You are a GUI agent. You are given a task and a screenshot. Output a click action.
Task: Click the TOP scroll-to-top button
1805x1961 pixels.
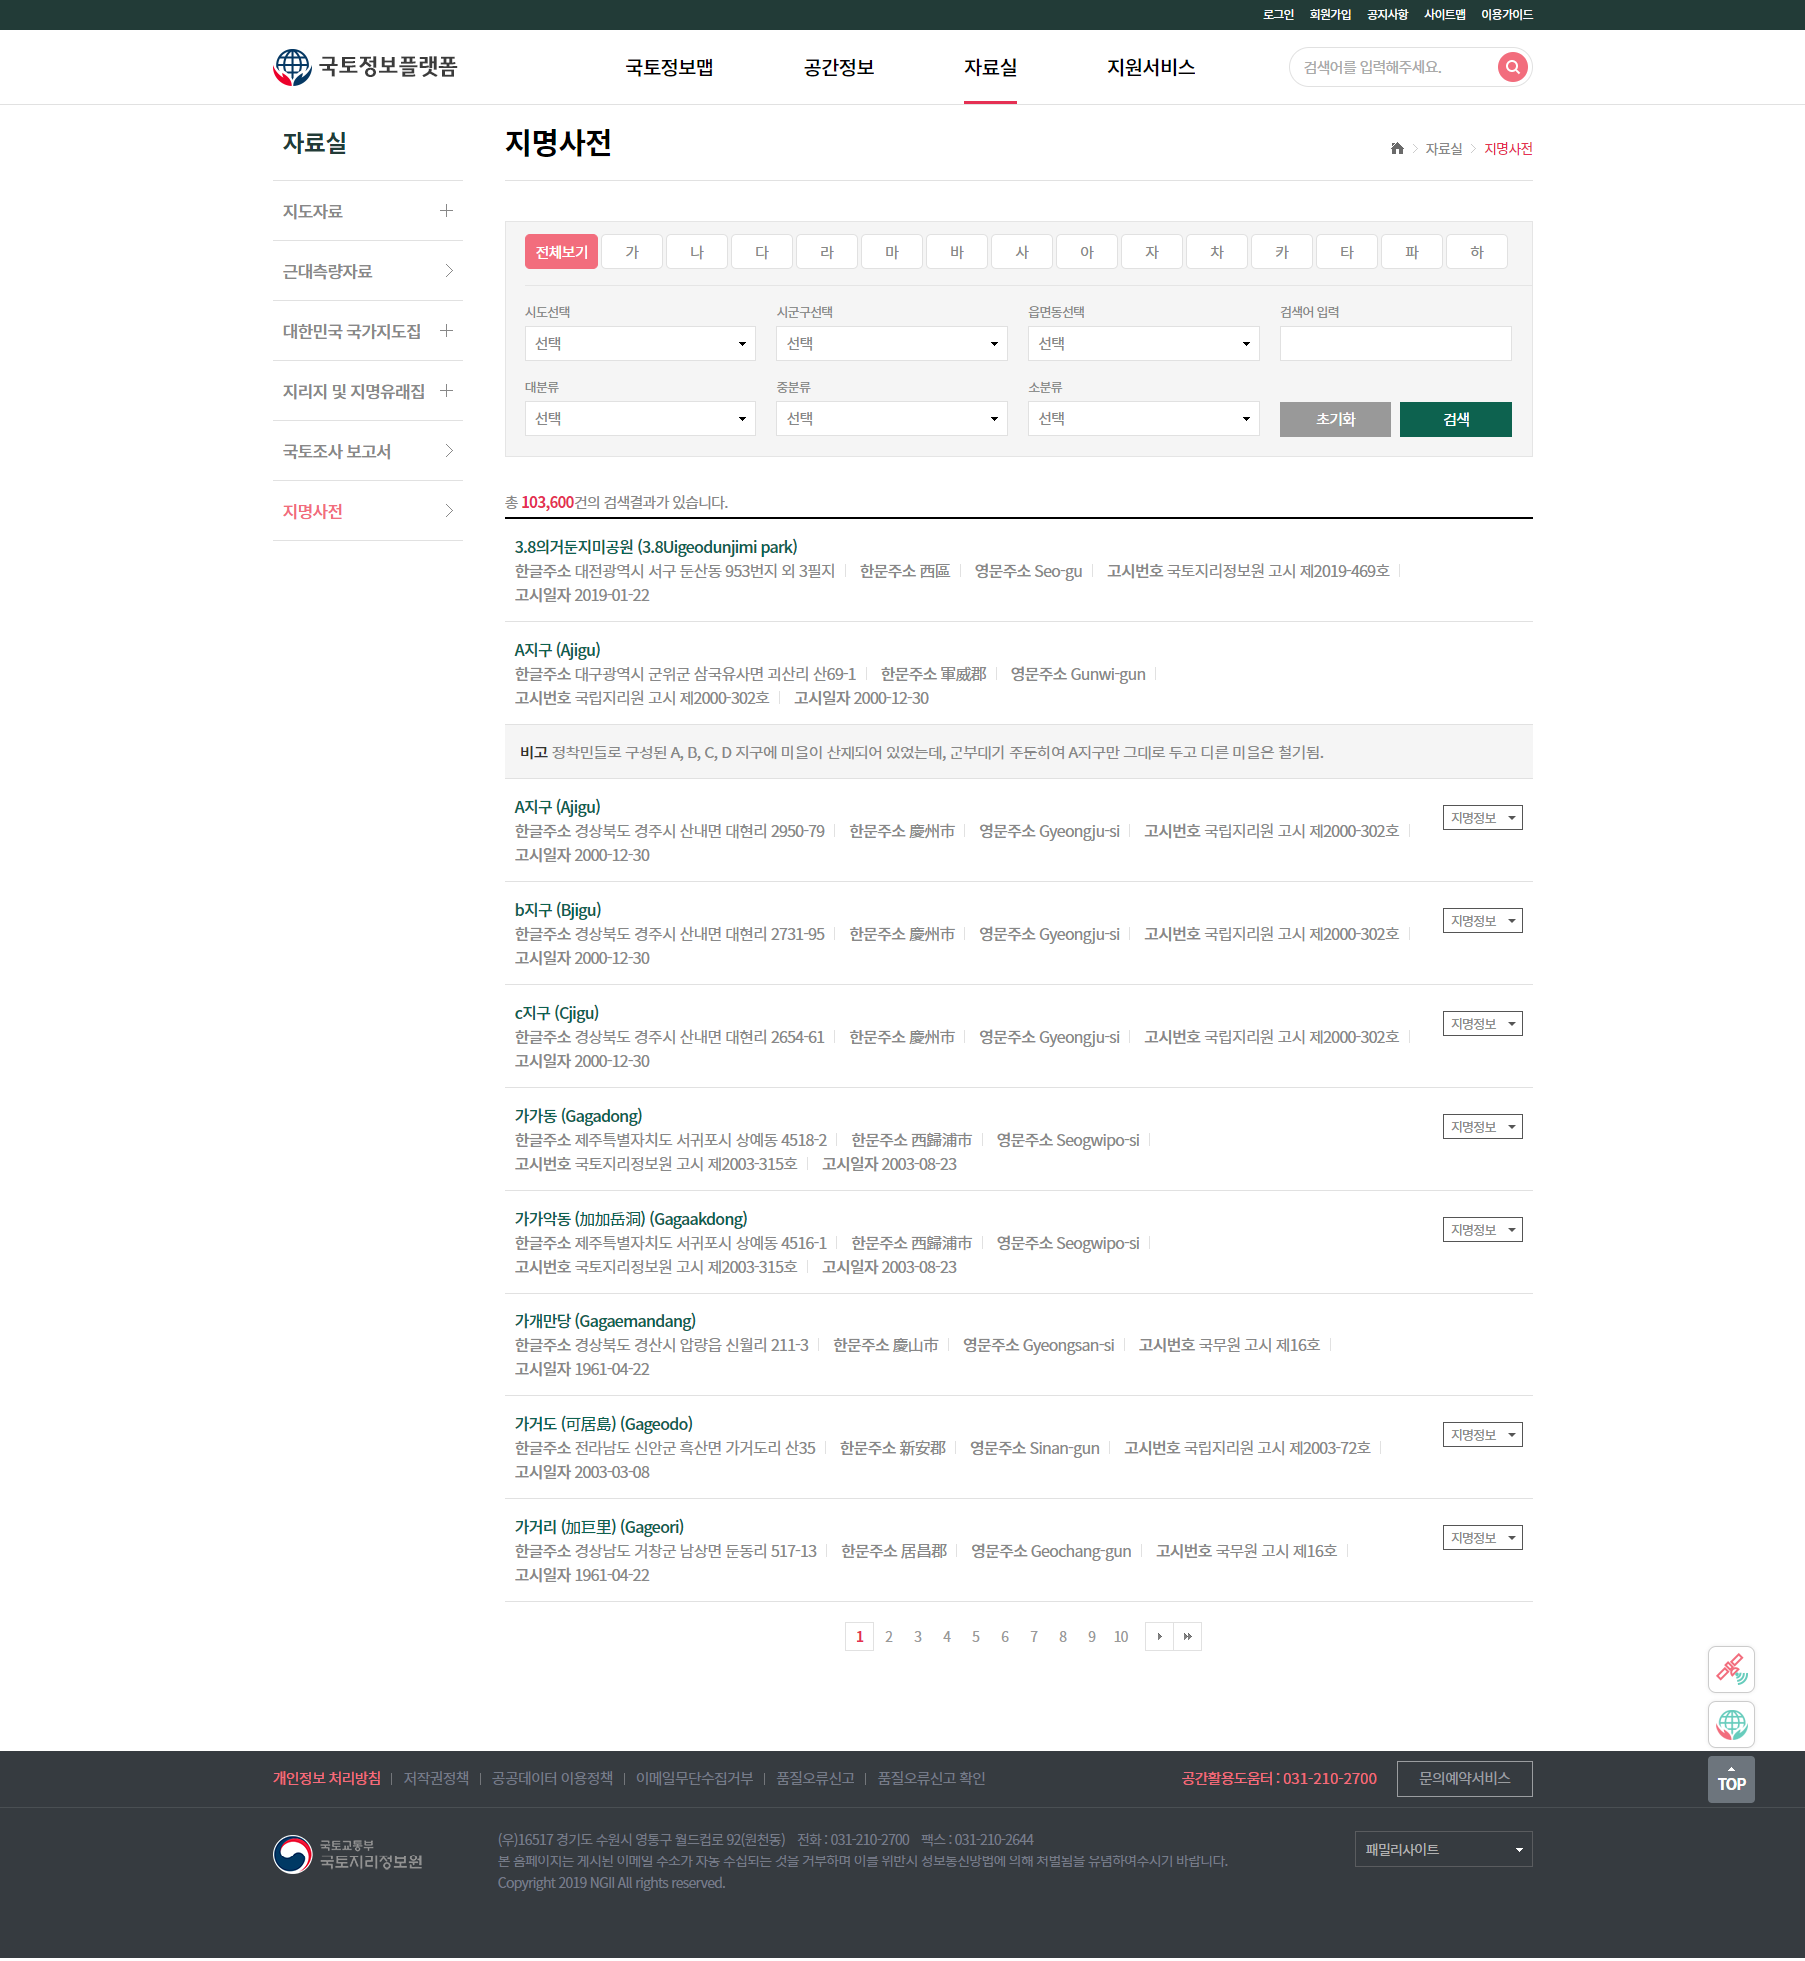pos(1731,1780)
